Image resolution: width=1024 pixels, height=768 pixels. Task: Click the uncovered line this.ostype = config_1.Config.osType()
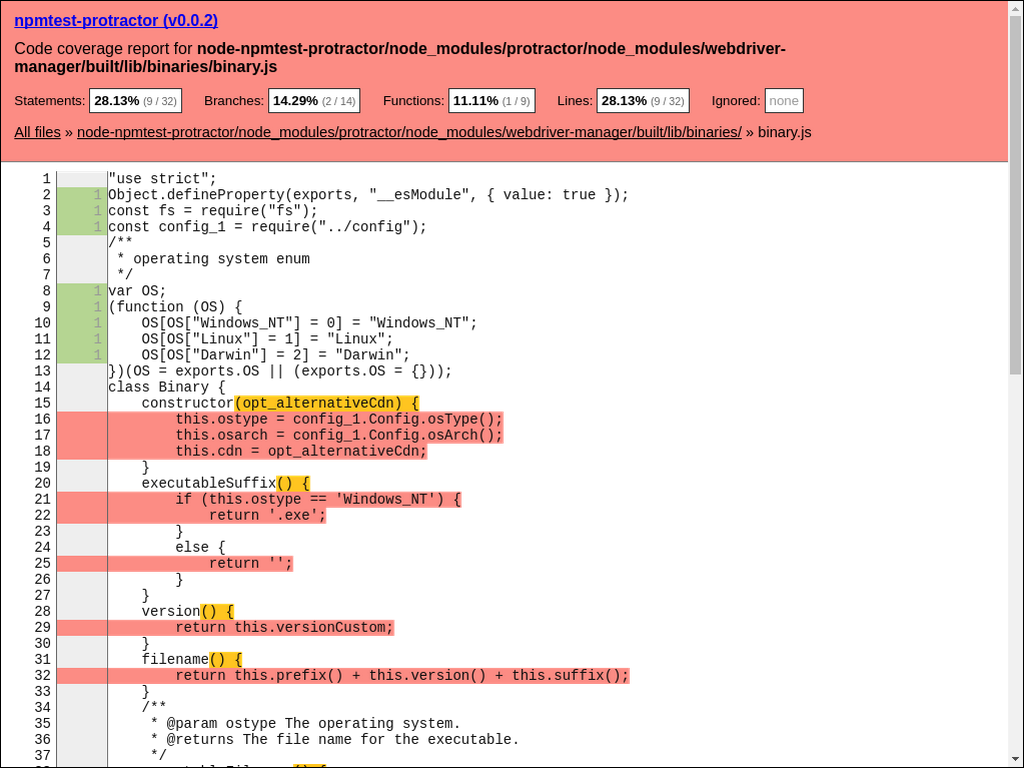pyautogui.click(x=339, y=419)
